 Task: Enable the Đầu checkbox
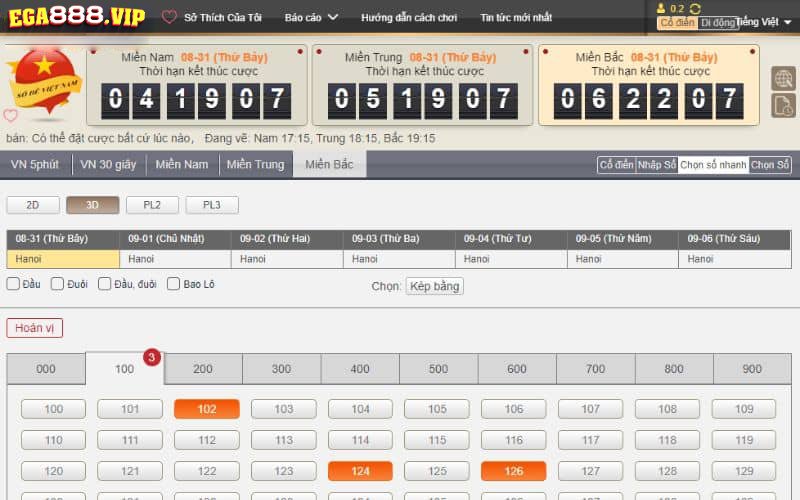tap(13, 284)
